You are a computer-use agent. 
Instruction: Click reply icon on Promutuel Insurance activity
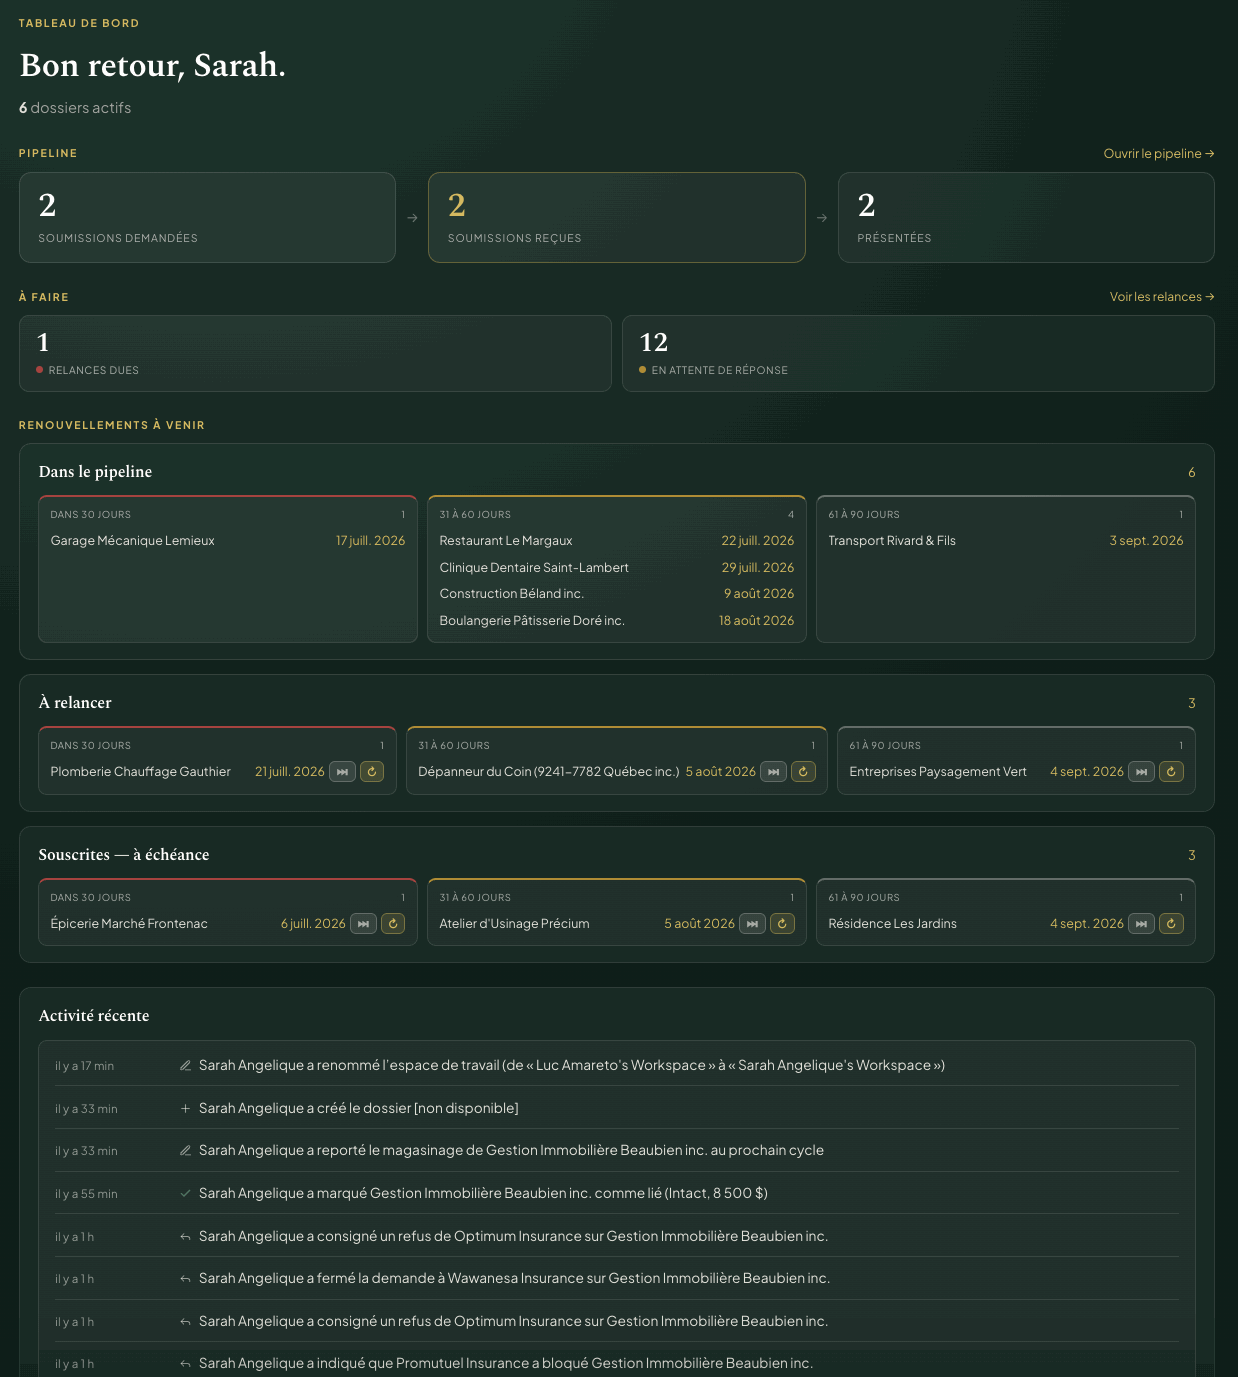[185, 1364]
